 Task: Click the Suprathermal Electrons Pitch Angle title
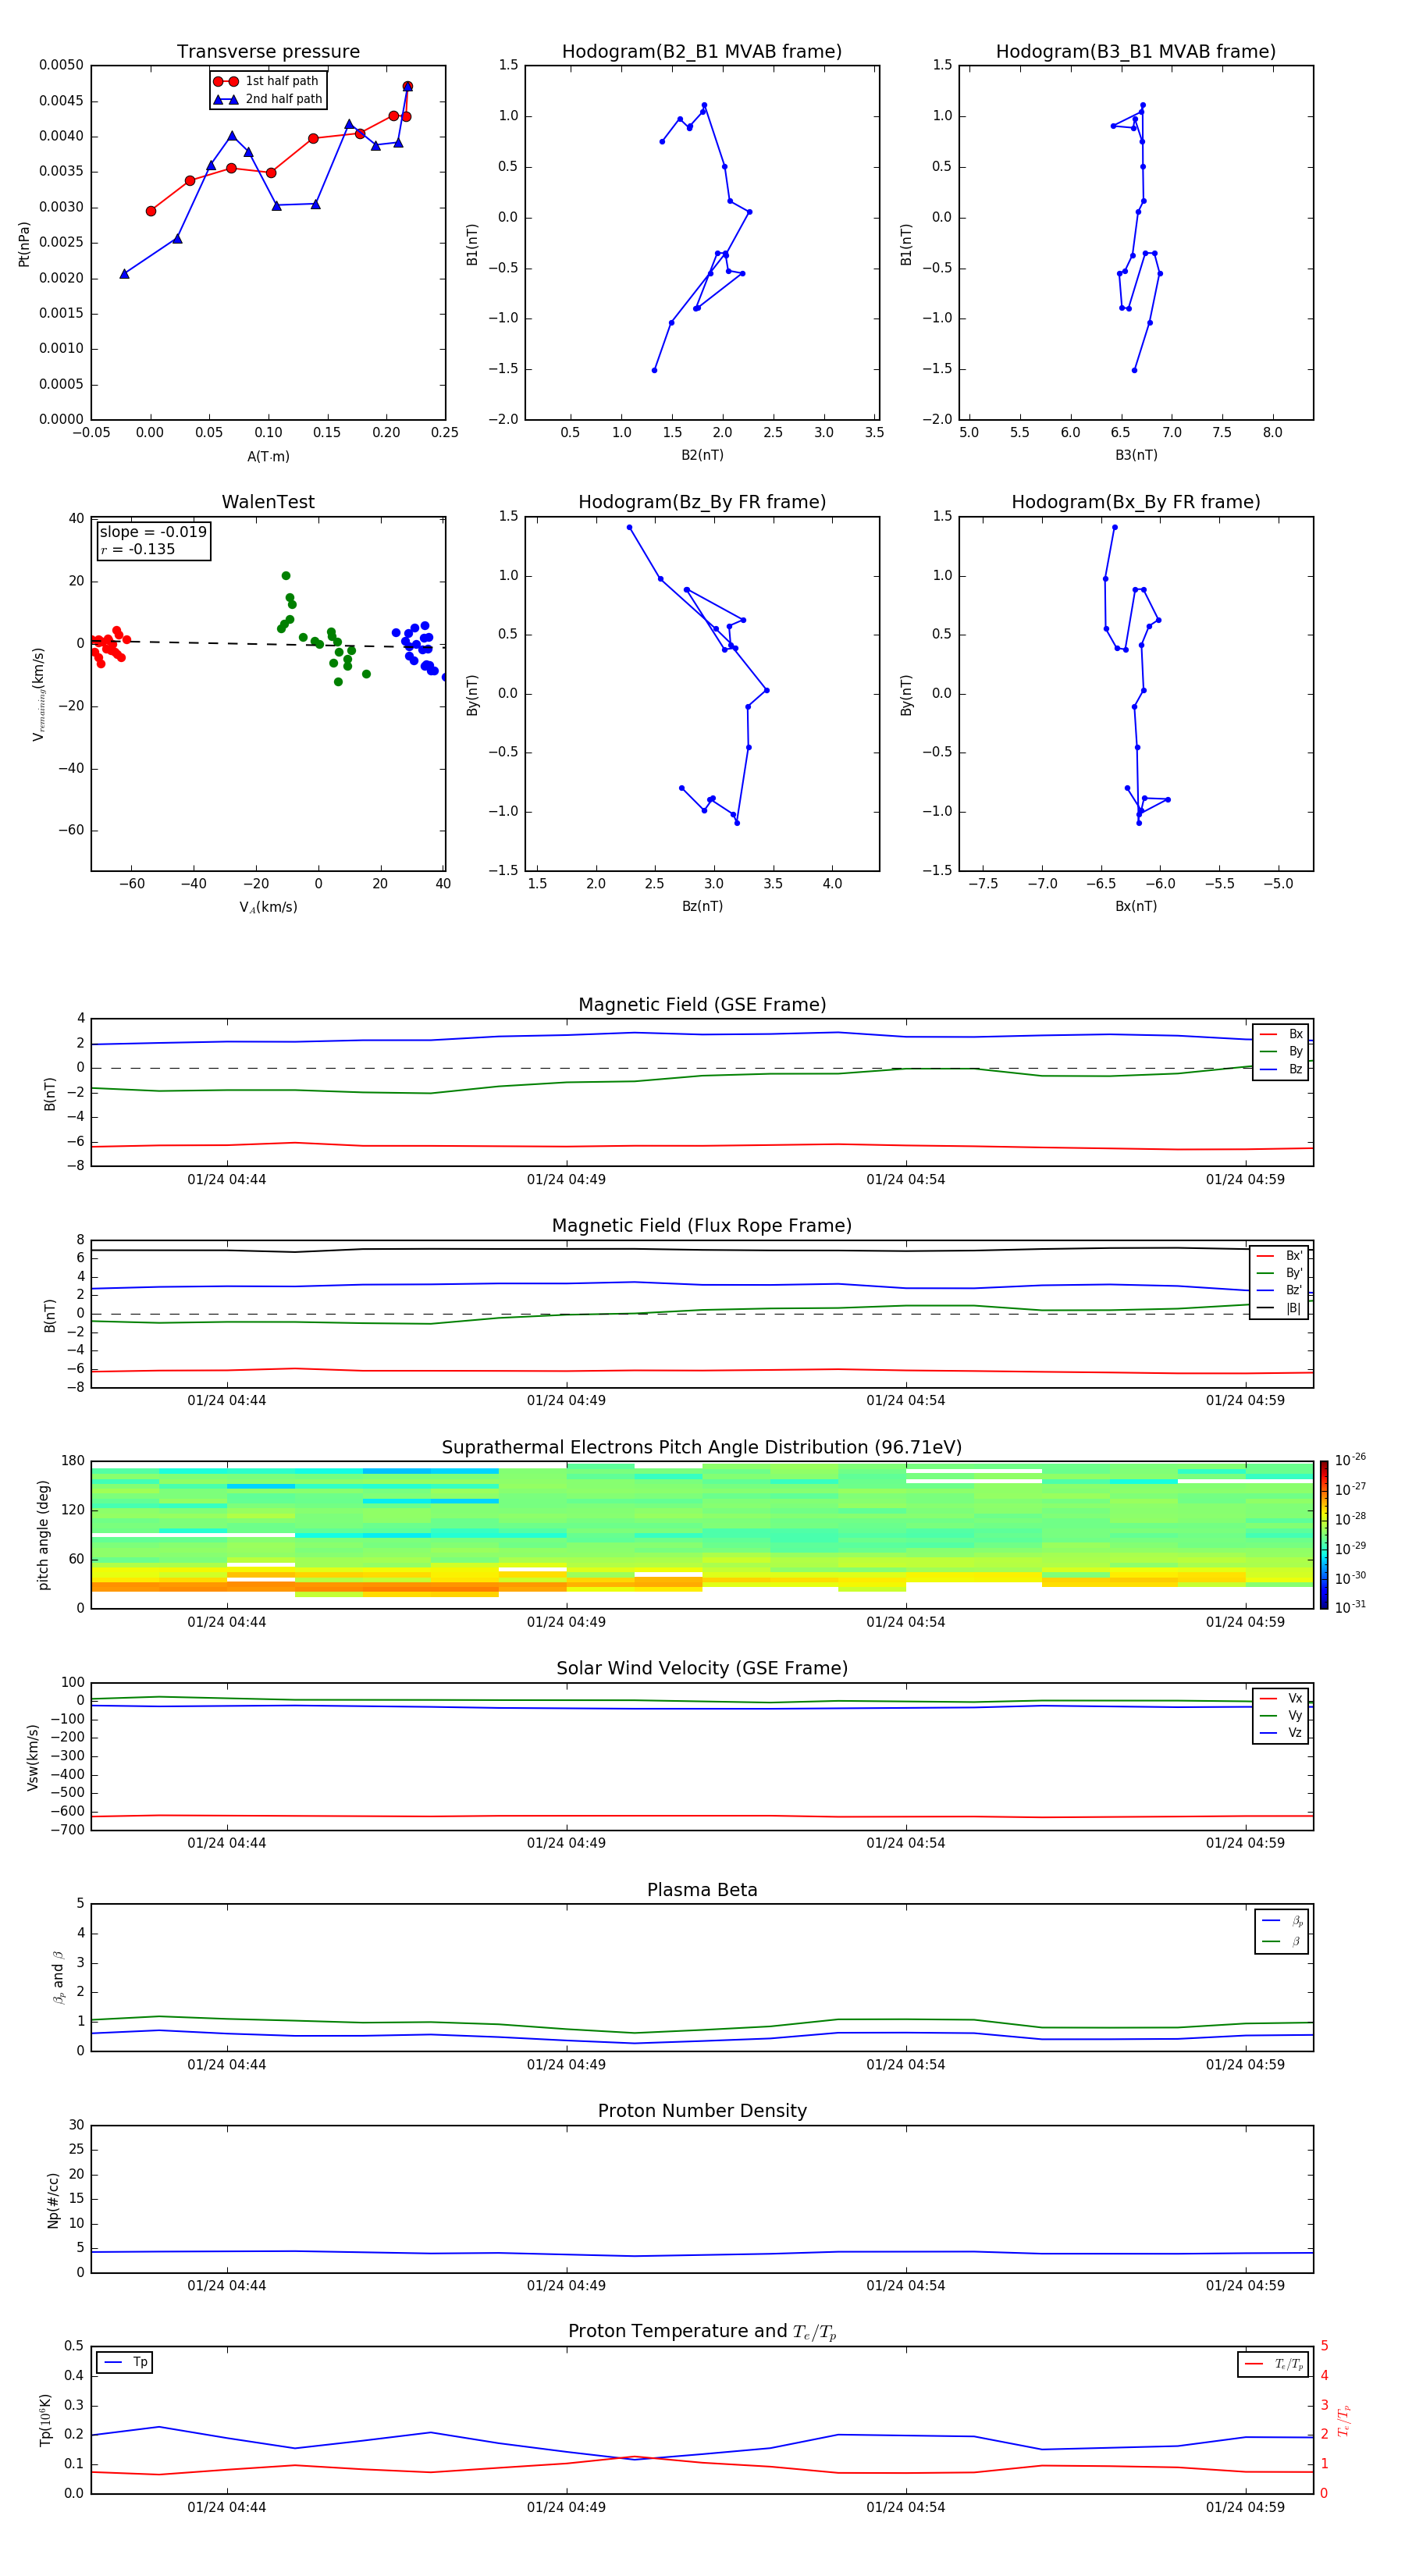pyautogui.click(x=702, y=1448)
